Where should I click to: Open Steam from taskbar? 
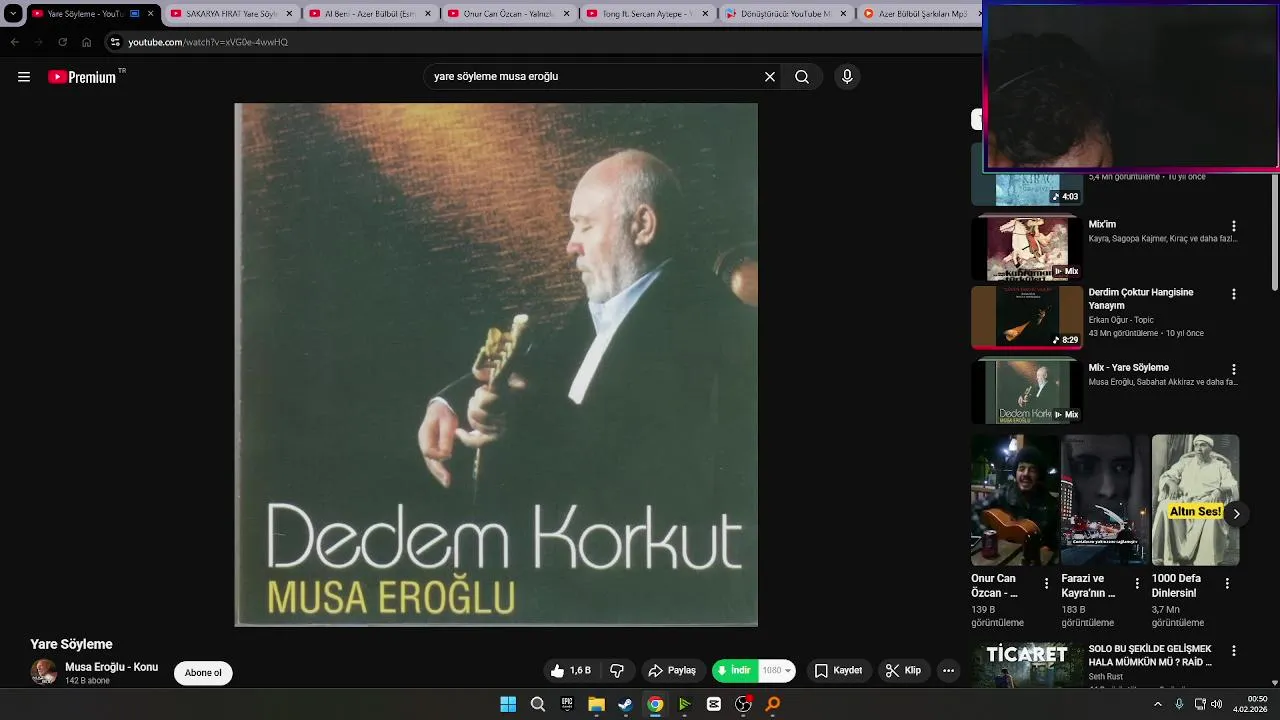[625, 704]
